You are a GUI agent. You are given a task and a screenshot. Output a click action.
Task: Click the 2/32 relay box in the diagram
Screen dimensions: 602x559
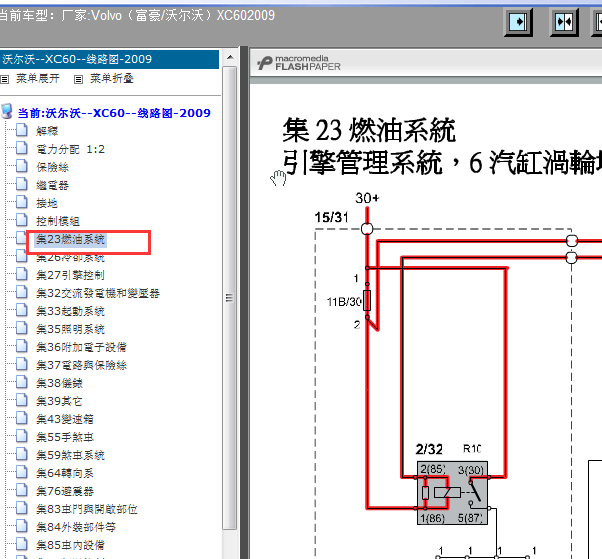[452, 493]
